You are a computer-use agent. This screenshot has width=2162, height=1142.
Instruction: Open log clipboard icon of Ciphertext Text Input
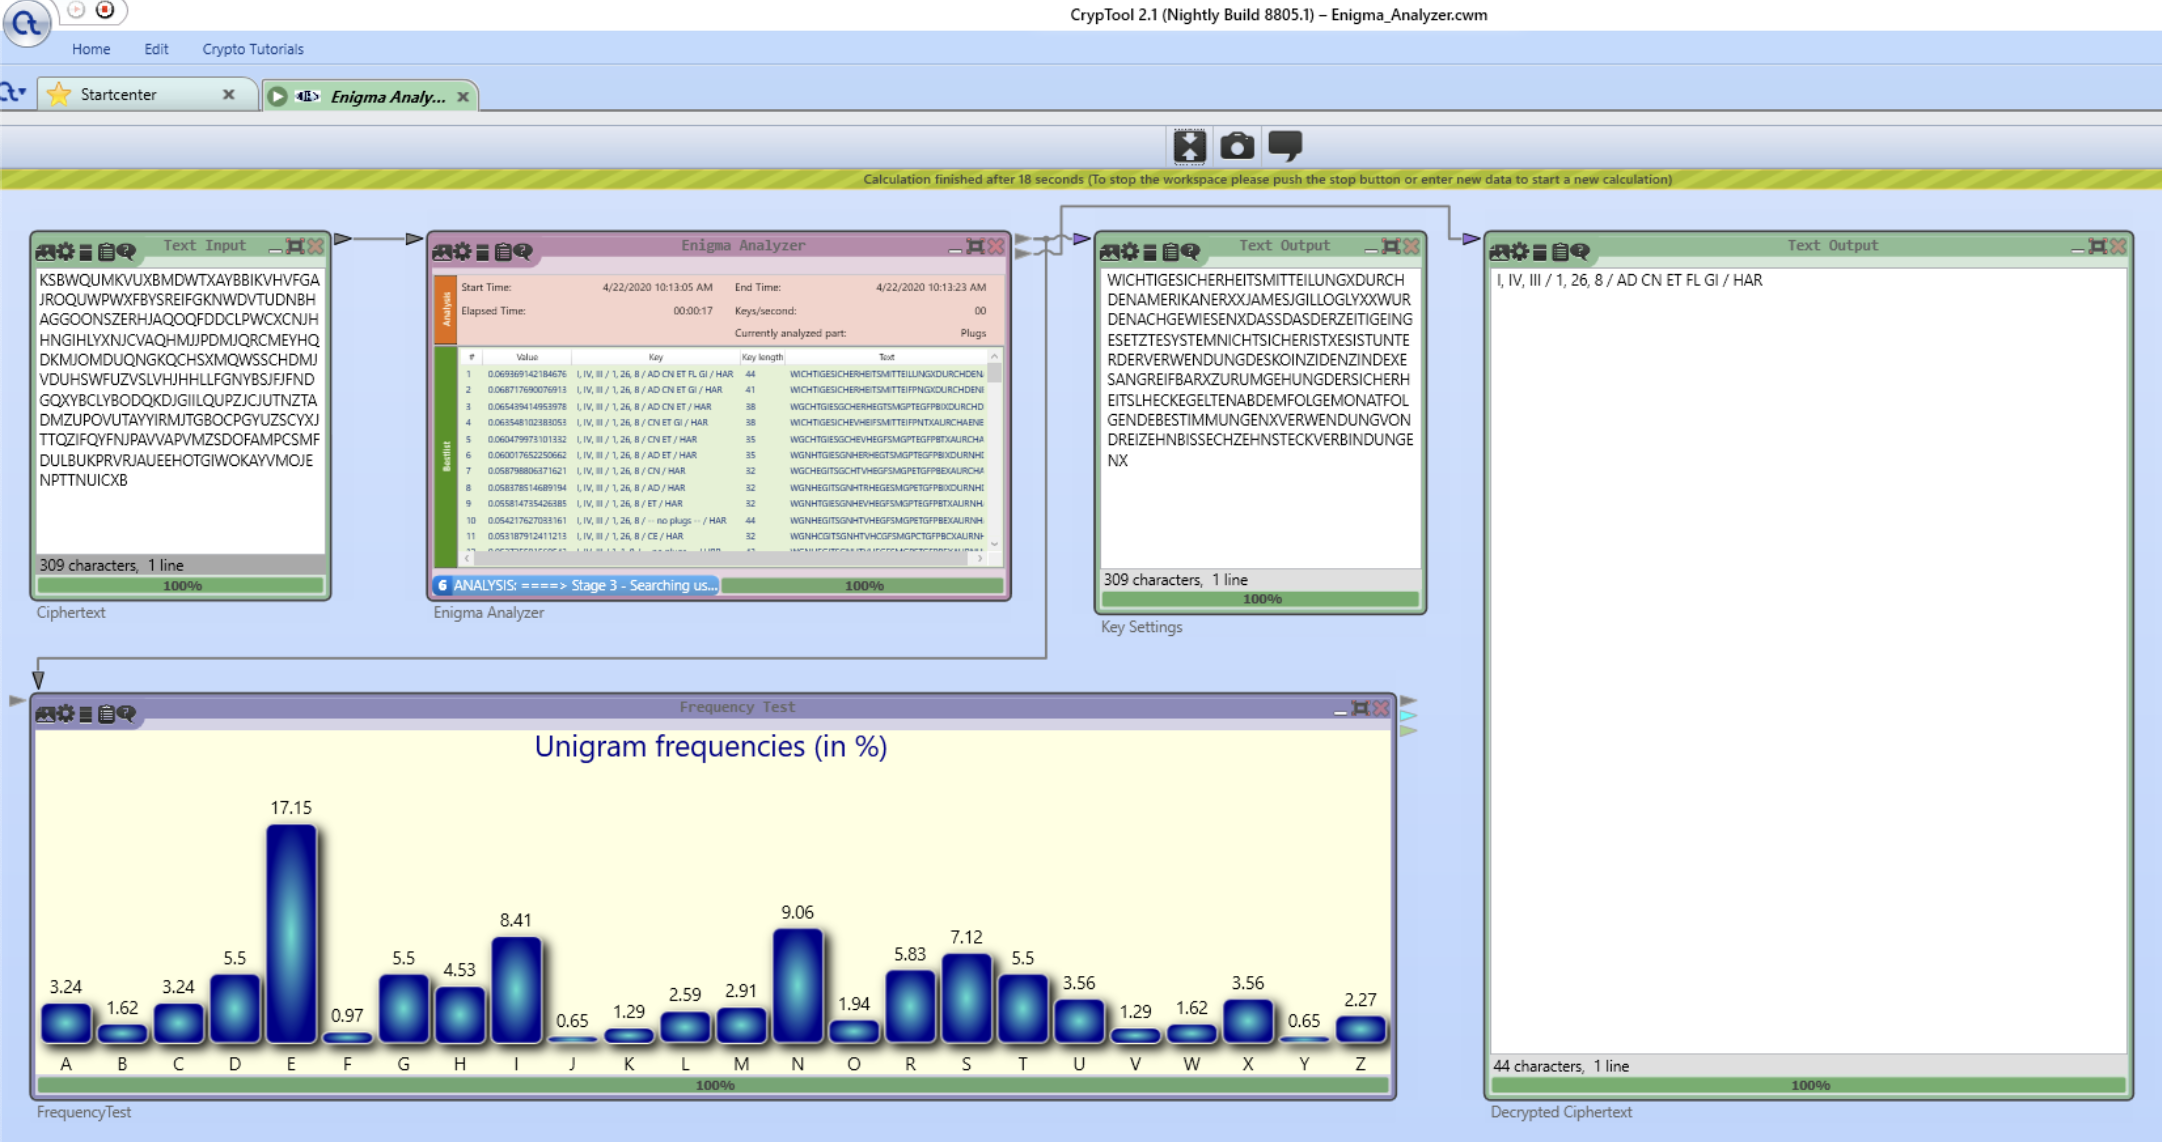click(x=106, y=250)
